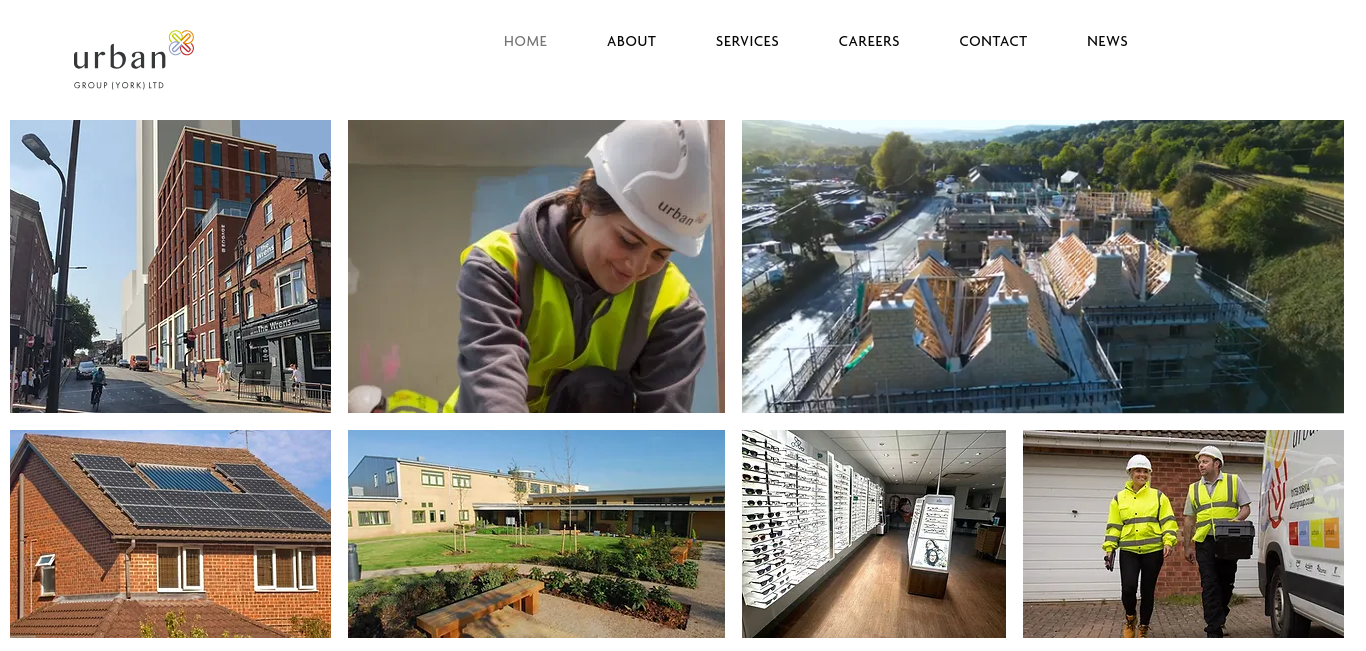
Task: Click the Urban Group (York) Ltd logo
Action: click(133, 60)
